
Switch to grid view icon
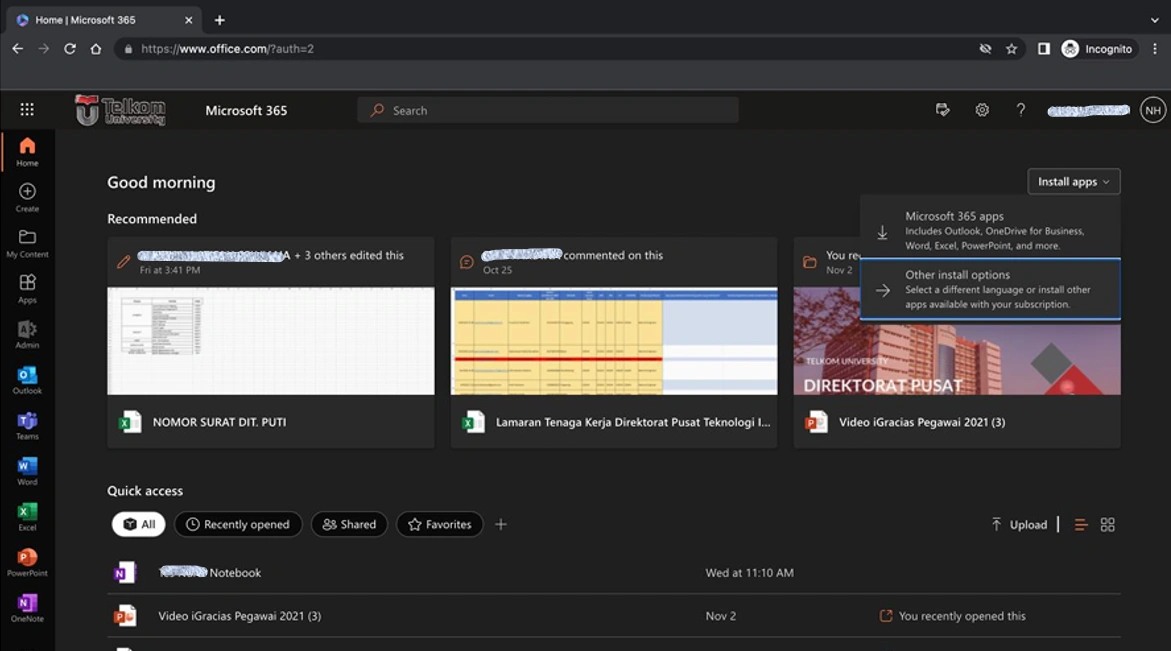[1108, 525]
